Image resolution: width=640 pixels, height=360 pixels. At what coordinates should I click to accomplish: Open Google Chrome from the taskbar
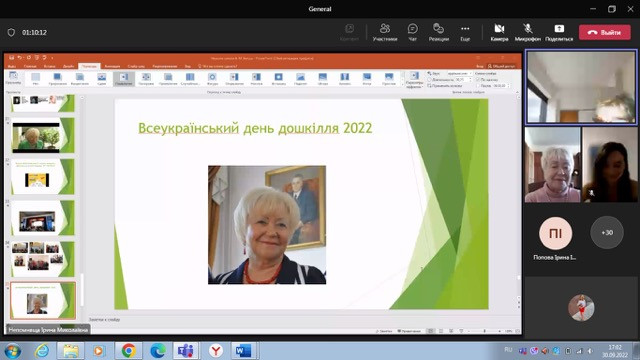tap(129, 351)
